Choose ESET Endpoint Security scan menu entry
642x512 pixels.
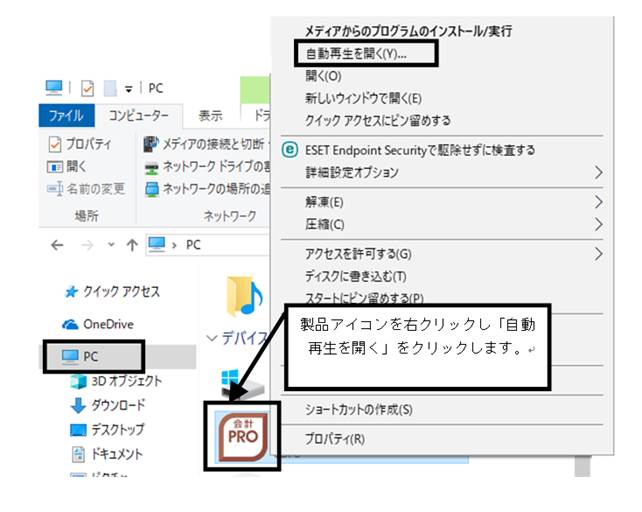coord(420,150)
